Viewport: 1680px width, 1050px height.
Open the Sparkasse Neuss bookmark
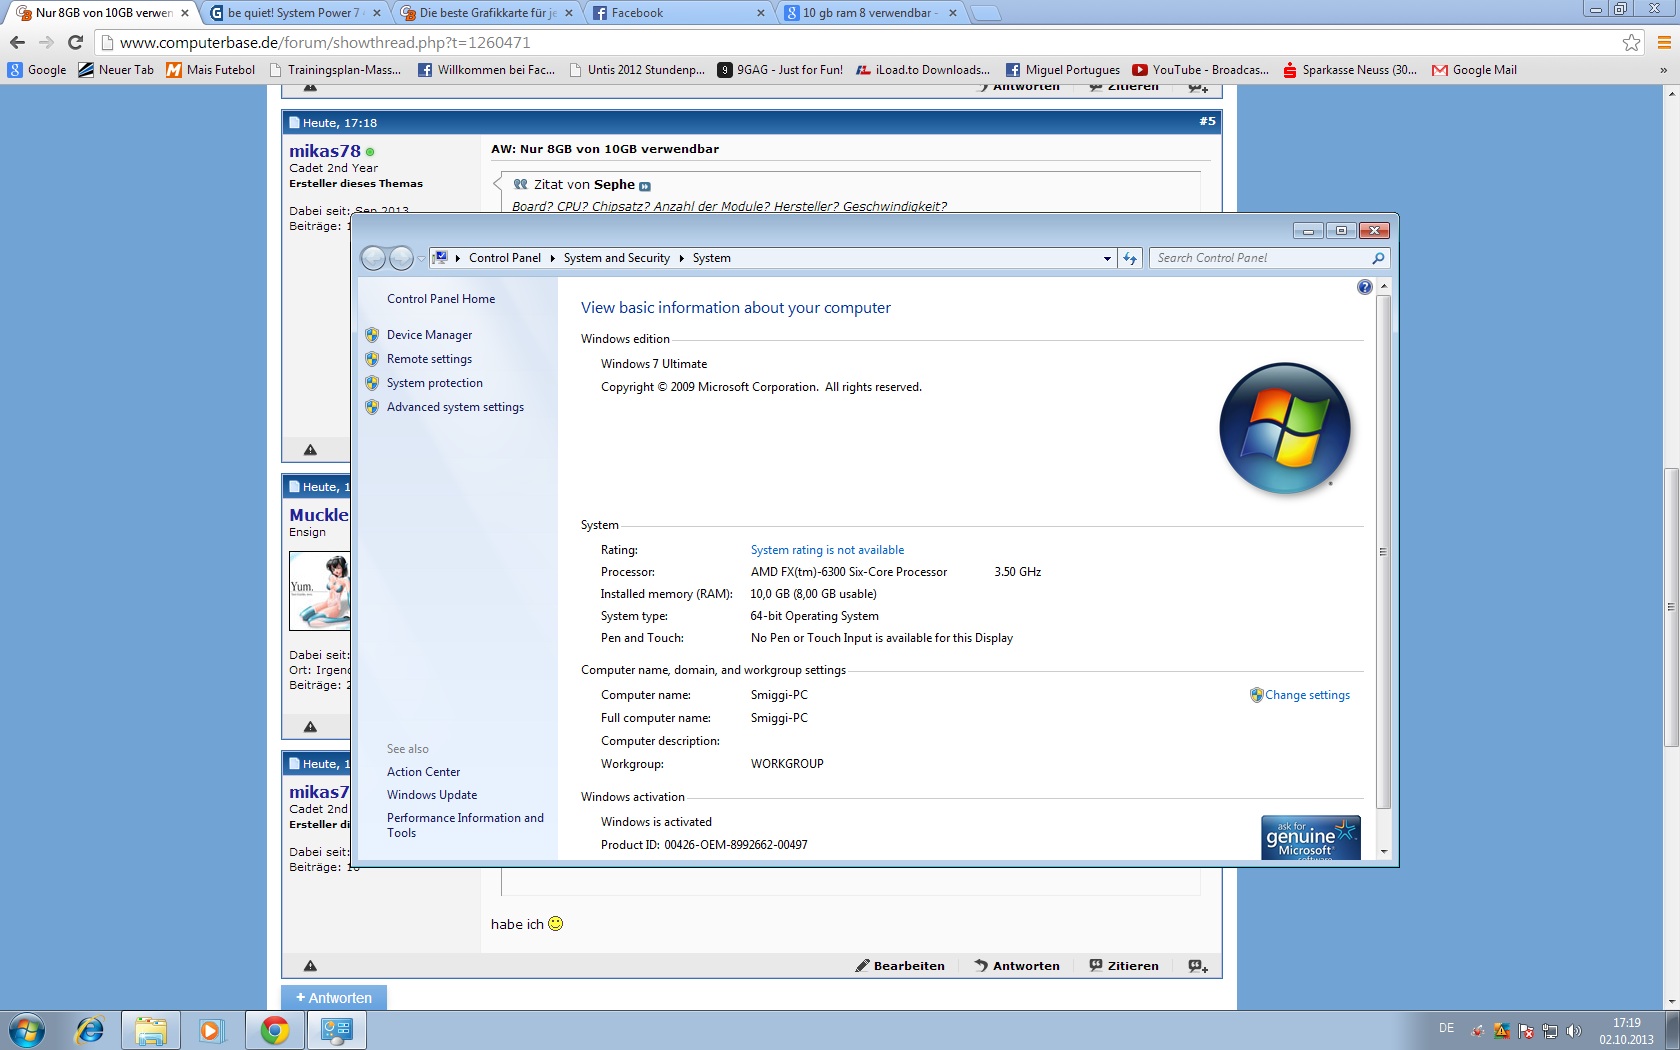tap(1349, 70)
